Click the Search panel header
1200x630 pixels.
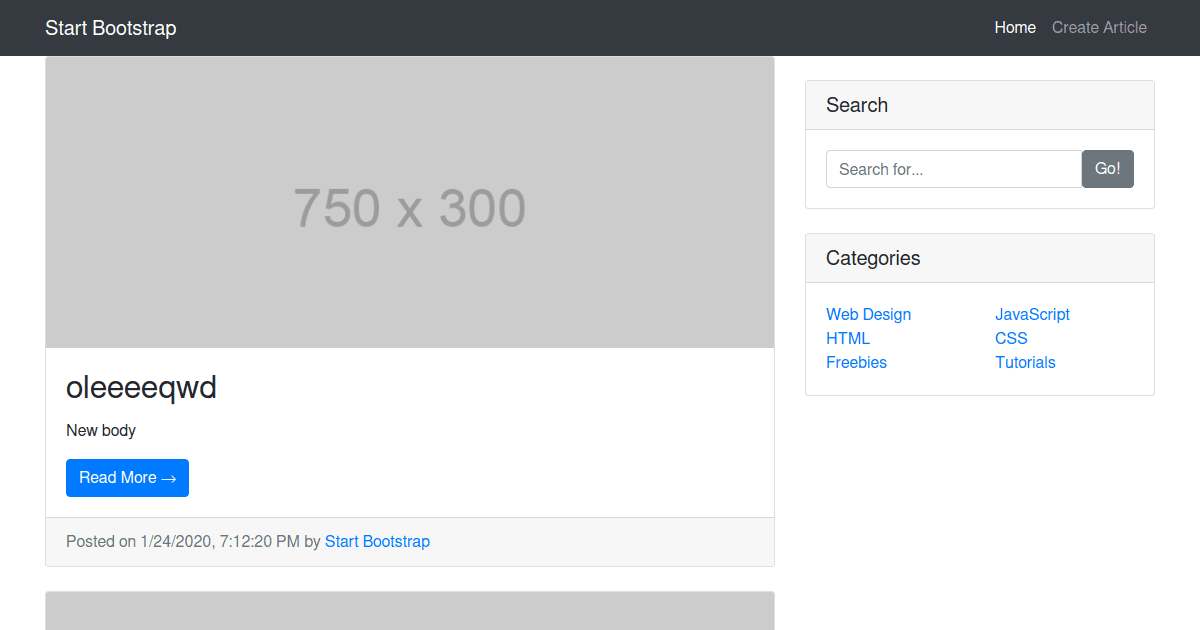click(x=857, y=104)
